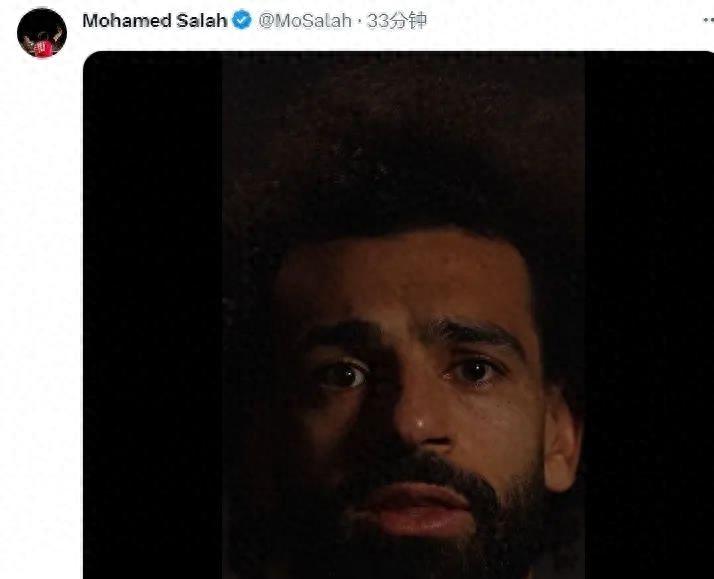
Task: View the account by clicking the small profile picture
Action: [41, 34]
